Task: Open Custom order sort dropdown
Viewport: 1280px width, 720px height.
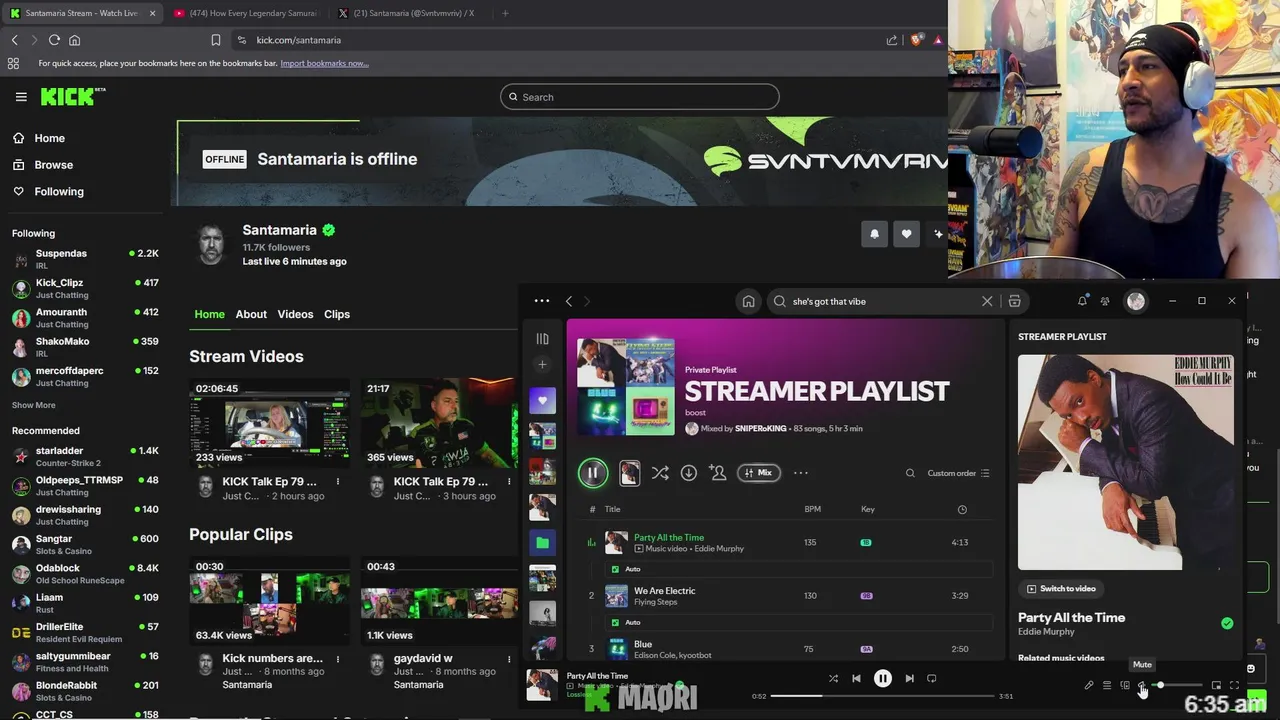Action: pyautogui.click(x=958, y=473)
